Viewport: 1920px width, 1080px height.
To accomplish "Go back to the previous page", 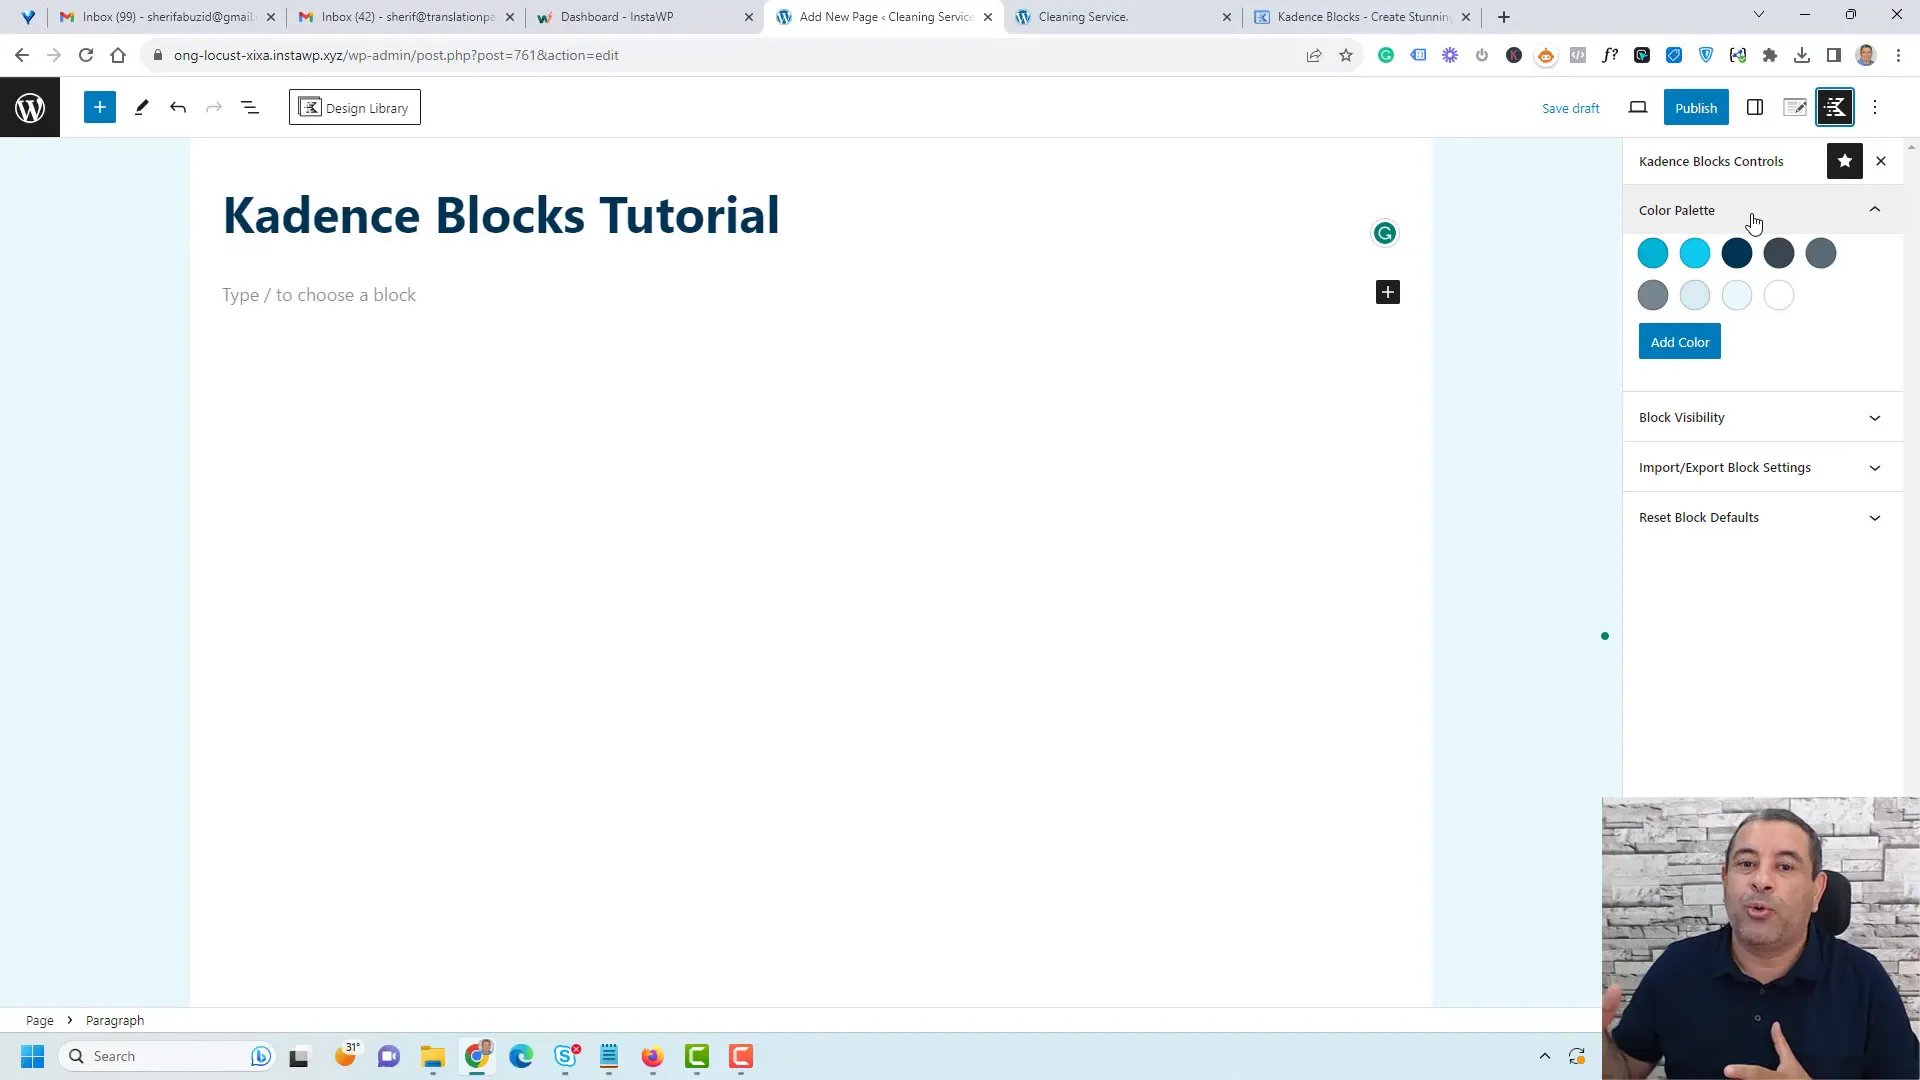I will pos(22,55).
